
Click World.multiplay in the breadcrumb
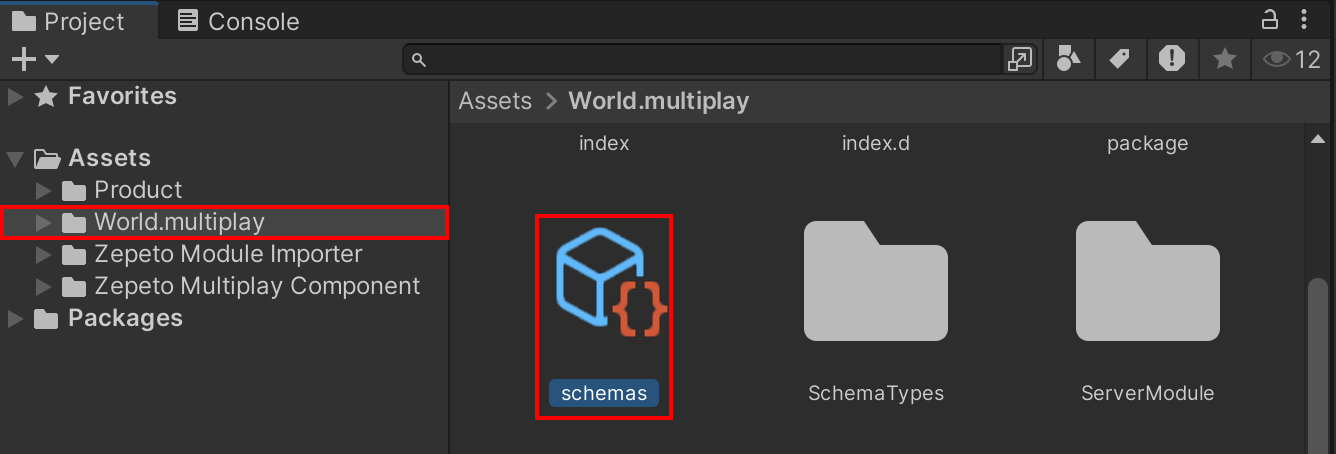coord(658,101)
